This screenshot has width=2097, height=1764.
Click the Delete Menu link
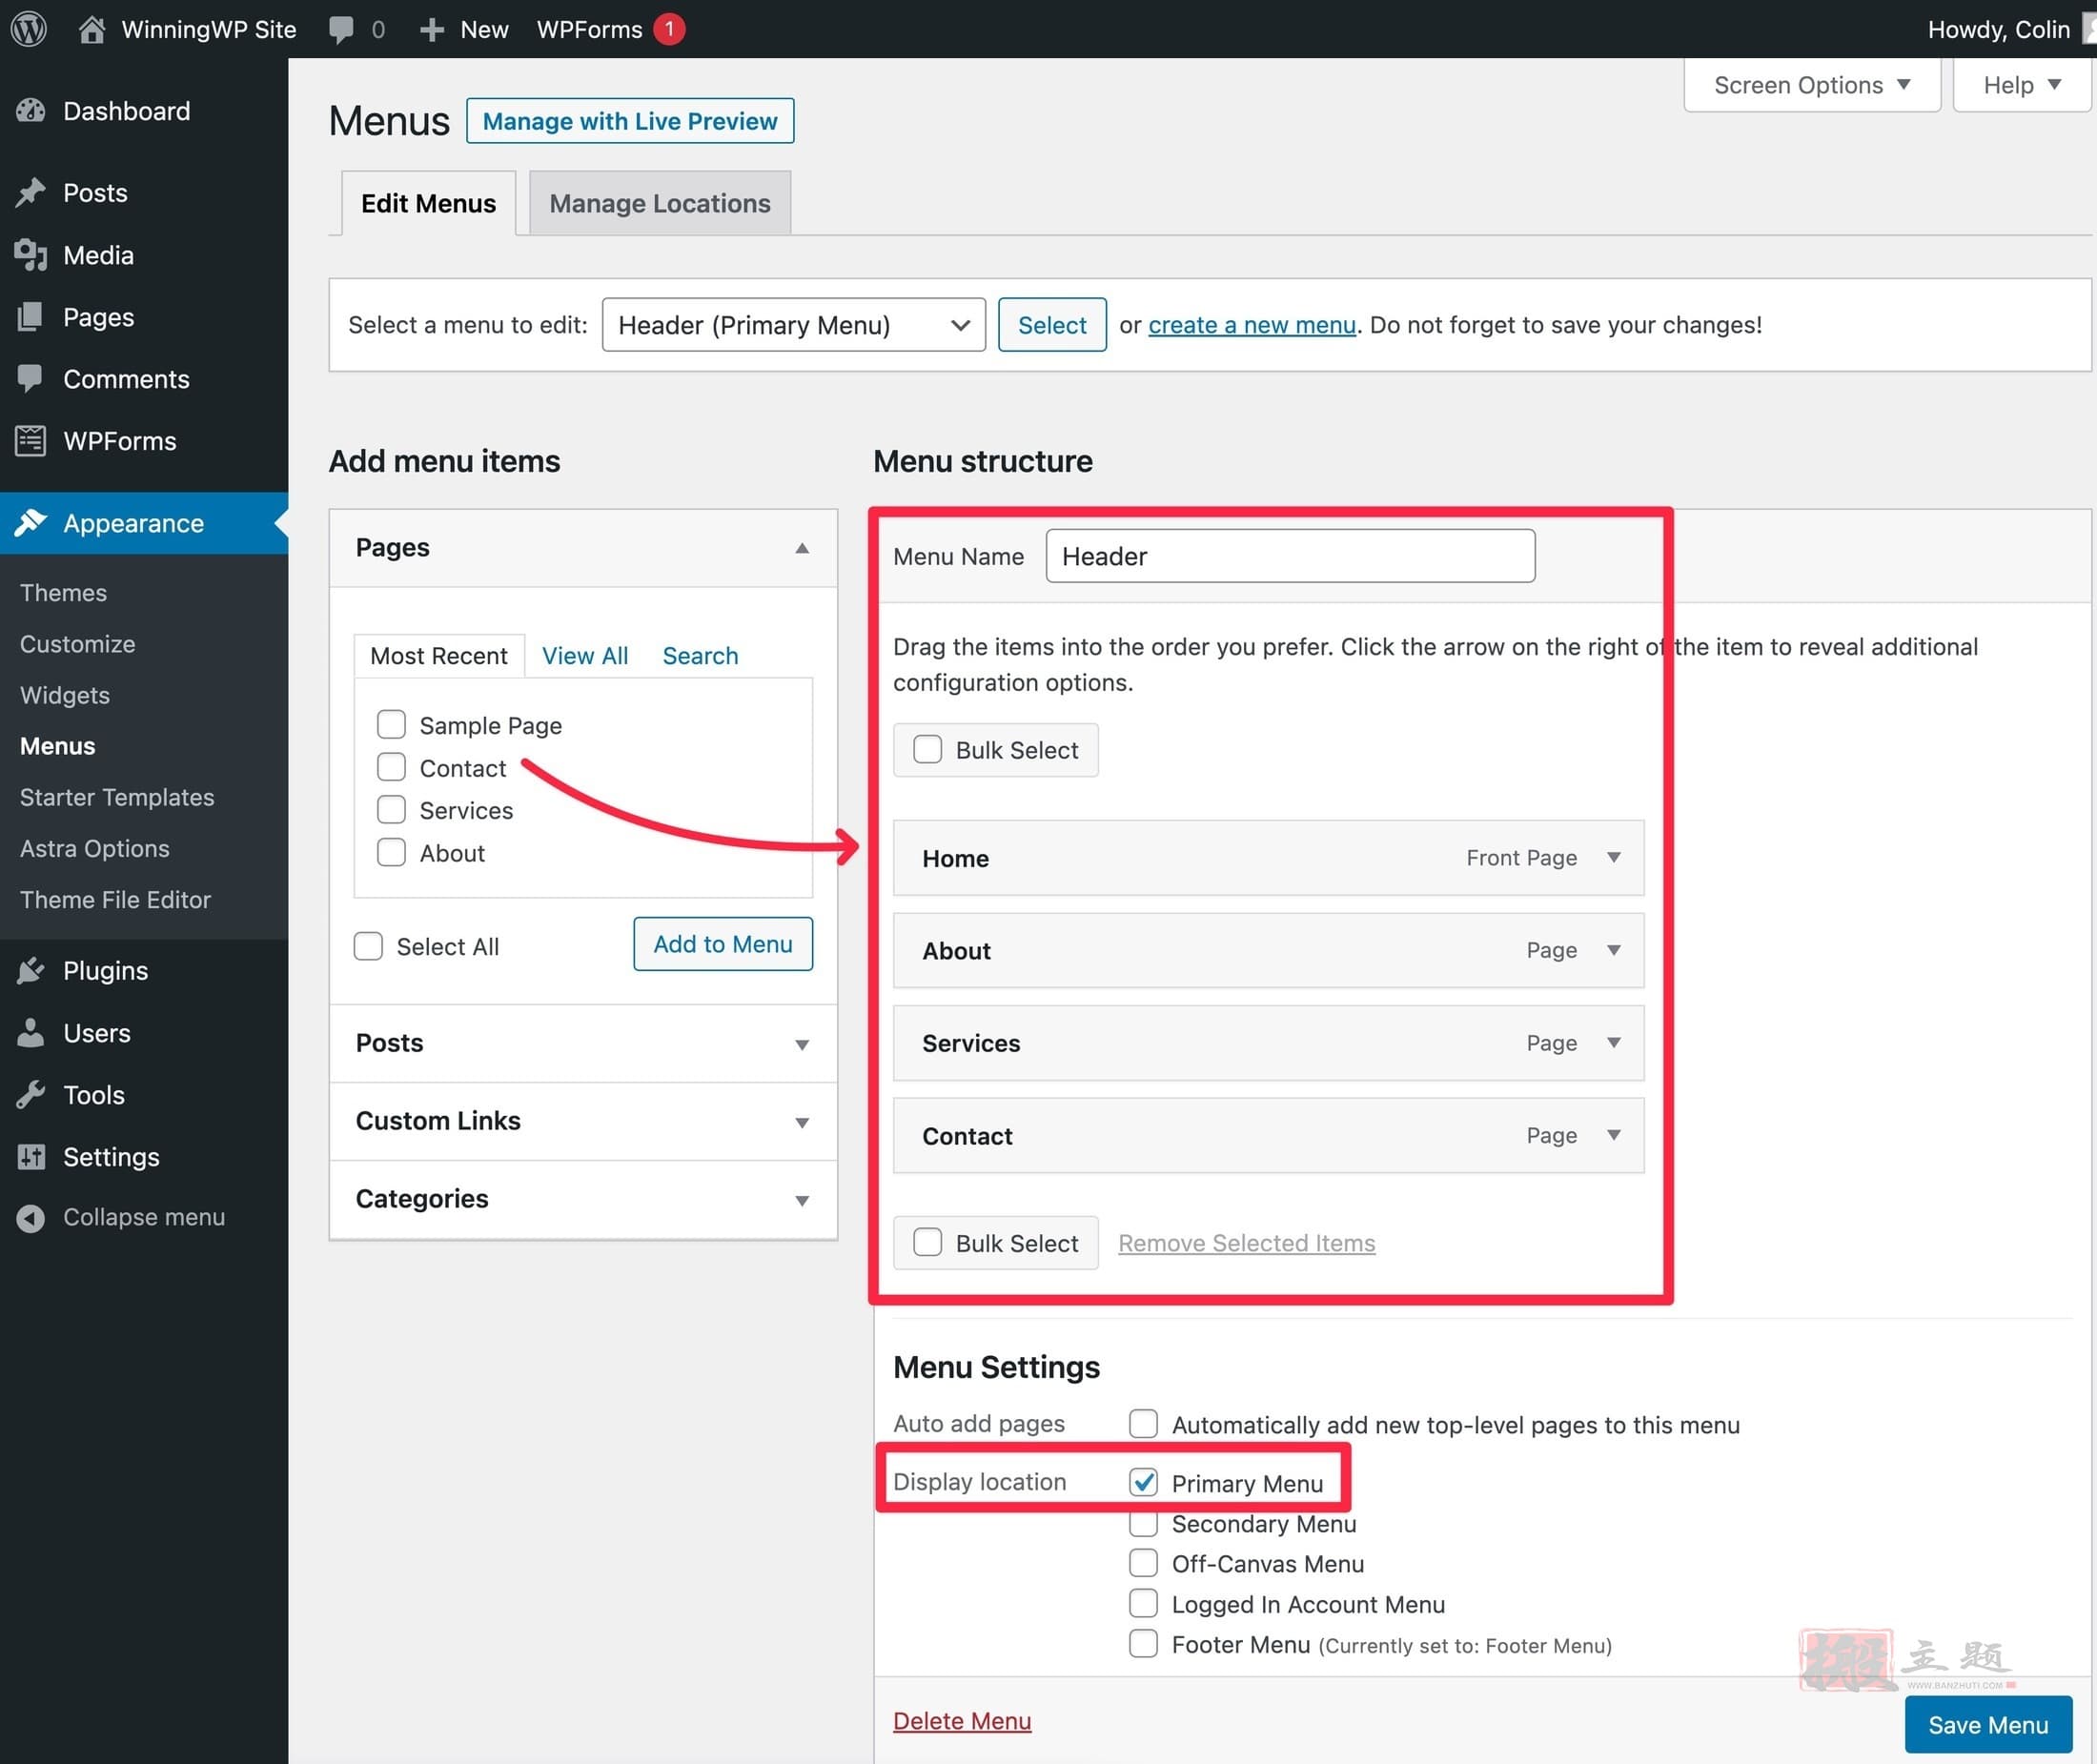coord(962,1720)
